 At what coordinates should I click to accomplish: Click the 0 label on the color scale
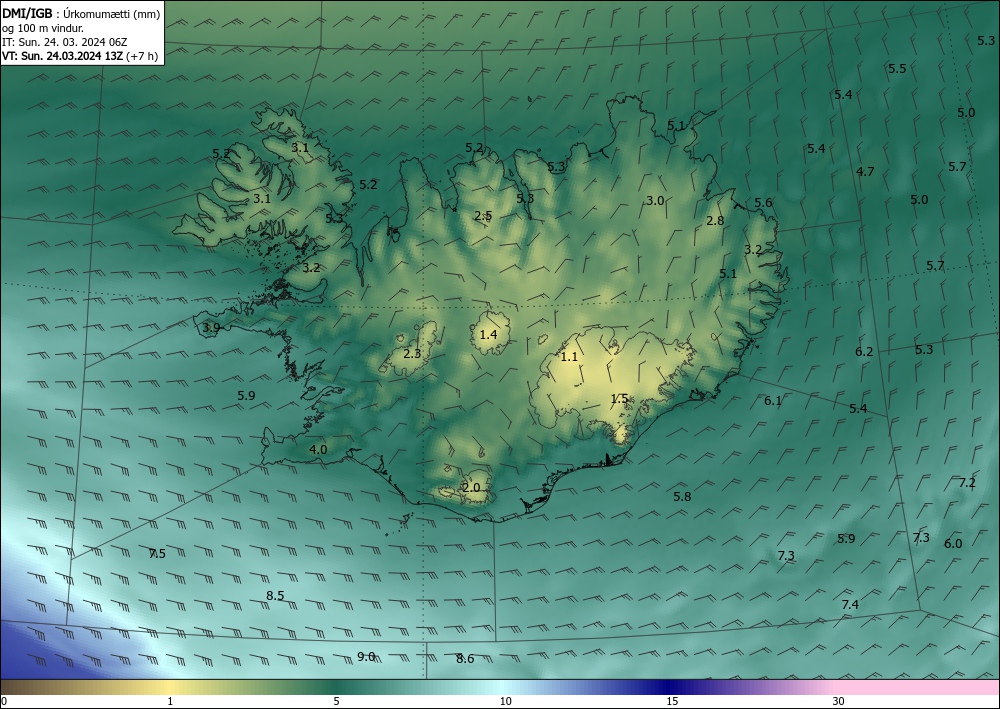click(4, 702)
